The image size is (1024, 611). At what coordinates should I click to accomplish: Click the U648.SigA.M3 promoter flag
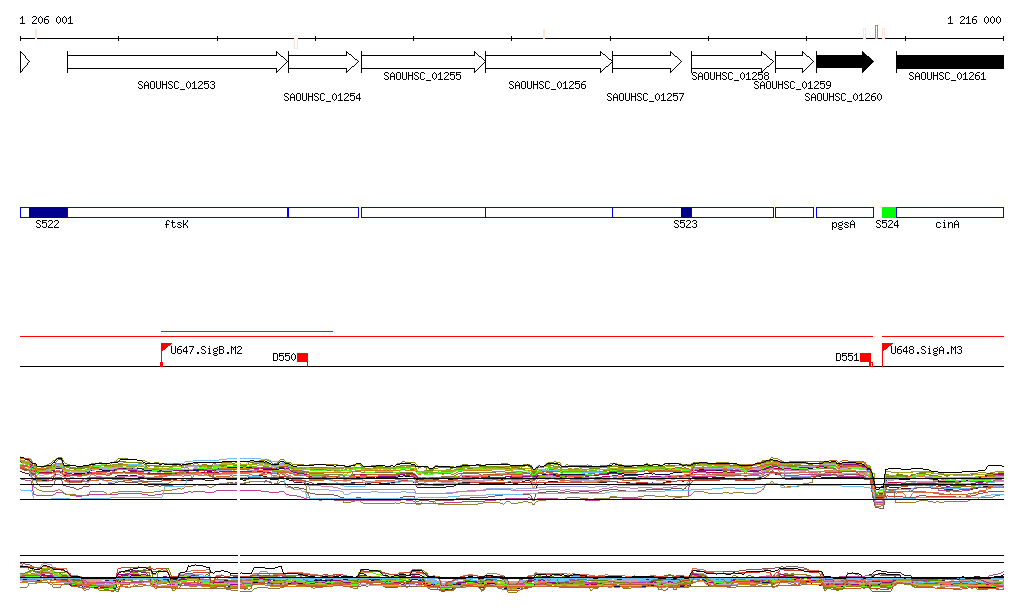(x=886, y=352)
